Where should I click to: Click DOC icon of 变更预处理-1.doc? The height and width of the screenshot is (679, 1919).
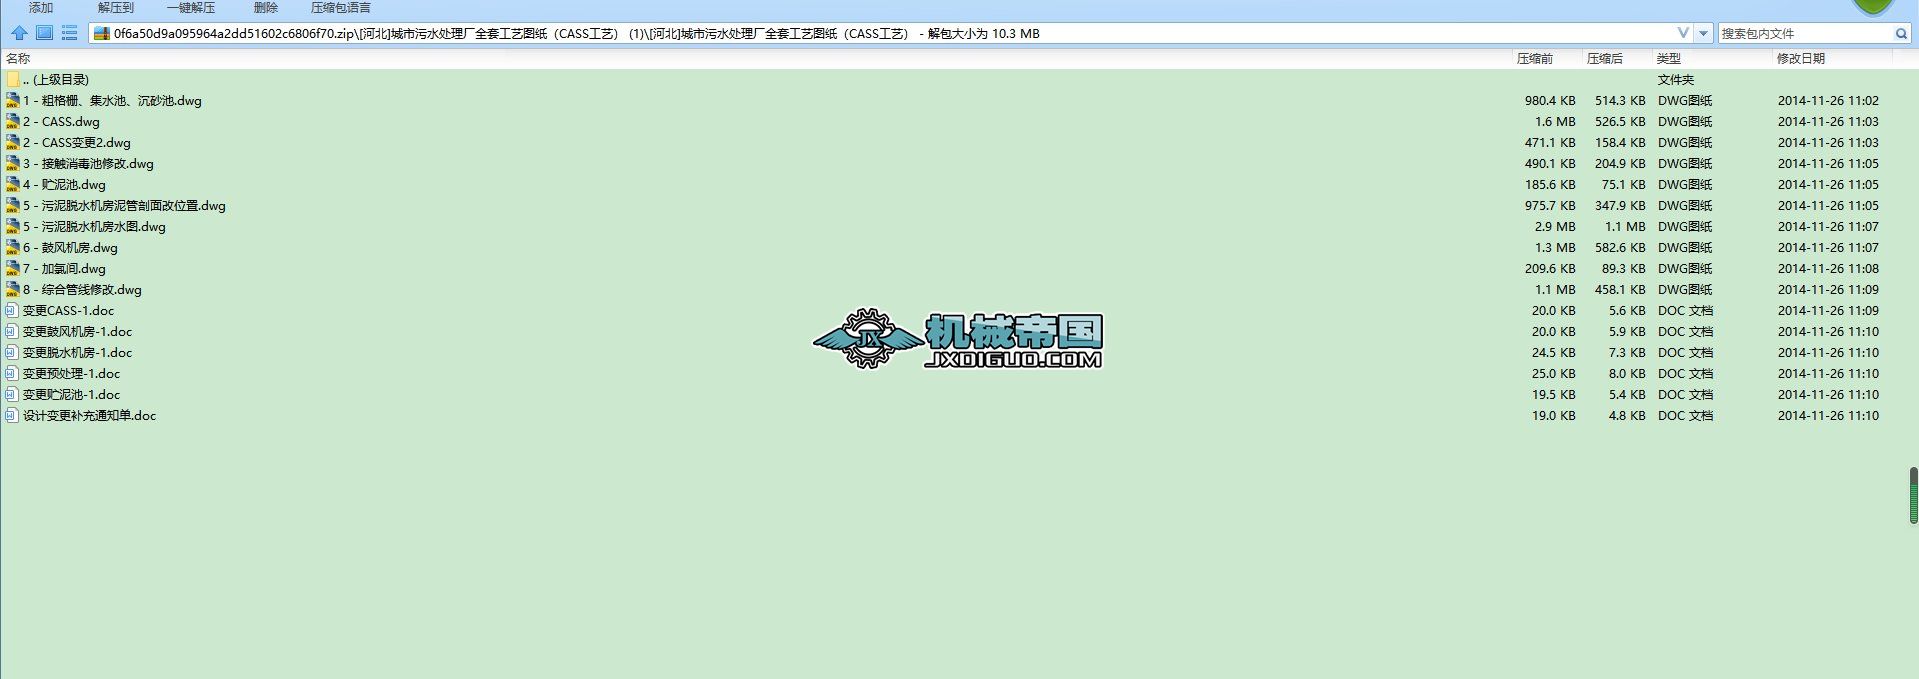pyautogui.click(x=12, y=373)
